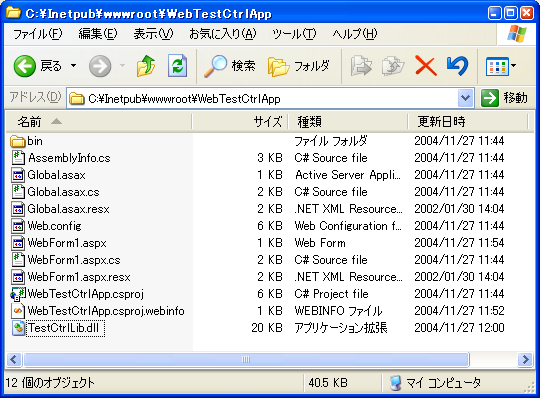Screen dimensions: 540x398
Task: Click the red Delete X icon
Action: [x=426, y=66]
